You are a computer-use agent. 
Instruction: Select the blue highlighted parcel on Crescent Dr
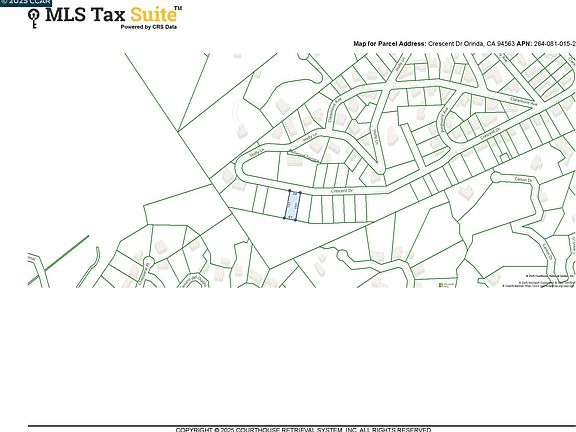[x=292, y=206]
